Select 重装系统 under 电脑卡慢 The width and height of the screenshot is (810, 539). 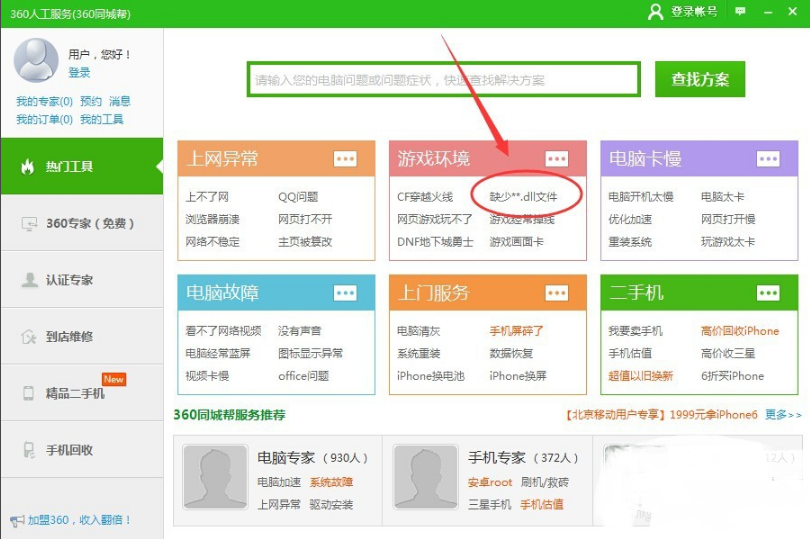(630, 242)
